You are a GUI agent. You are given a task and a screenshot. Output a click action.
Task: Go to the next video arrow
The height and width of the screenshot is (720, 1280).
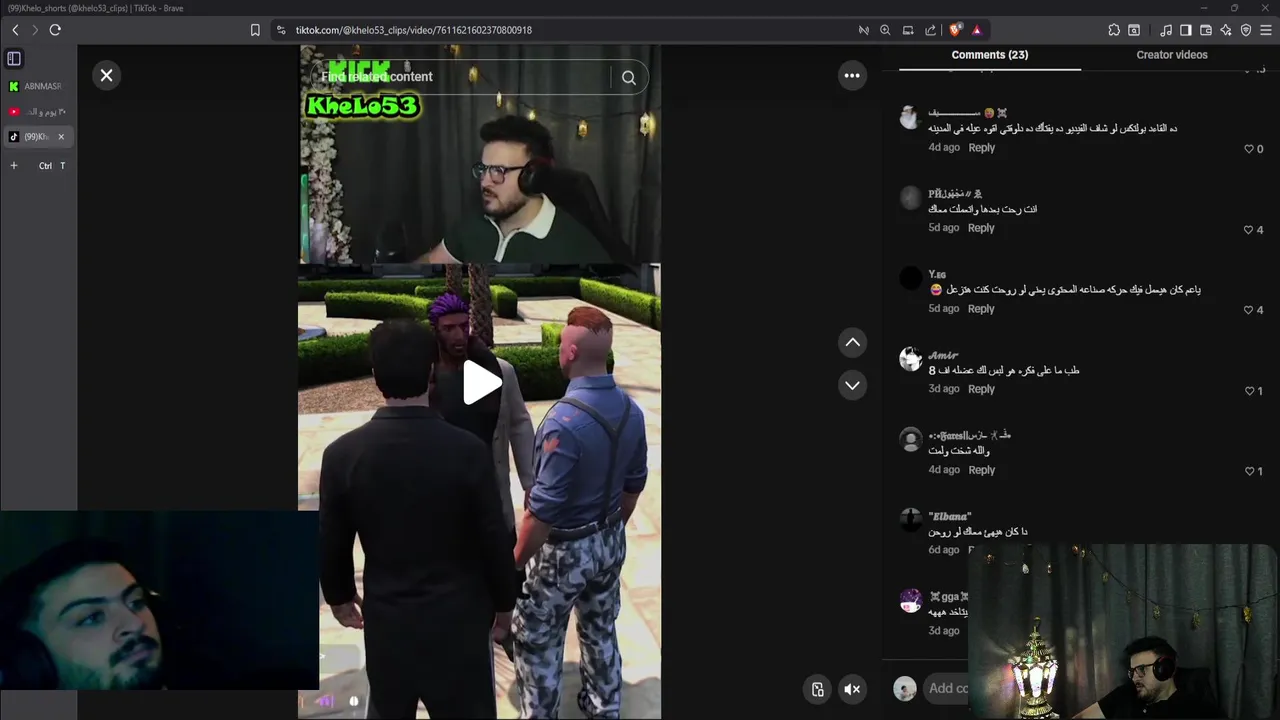click(x=852, y=385)
